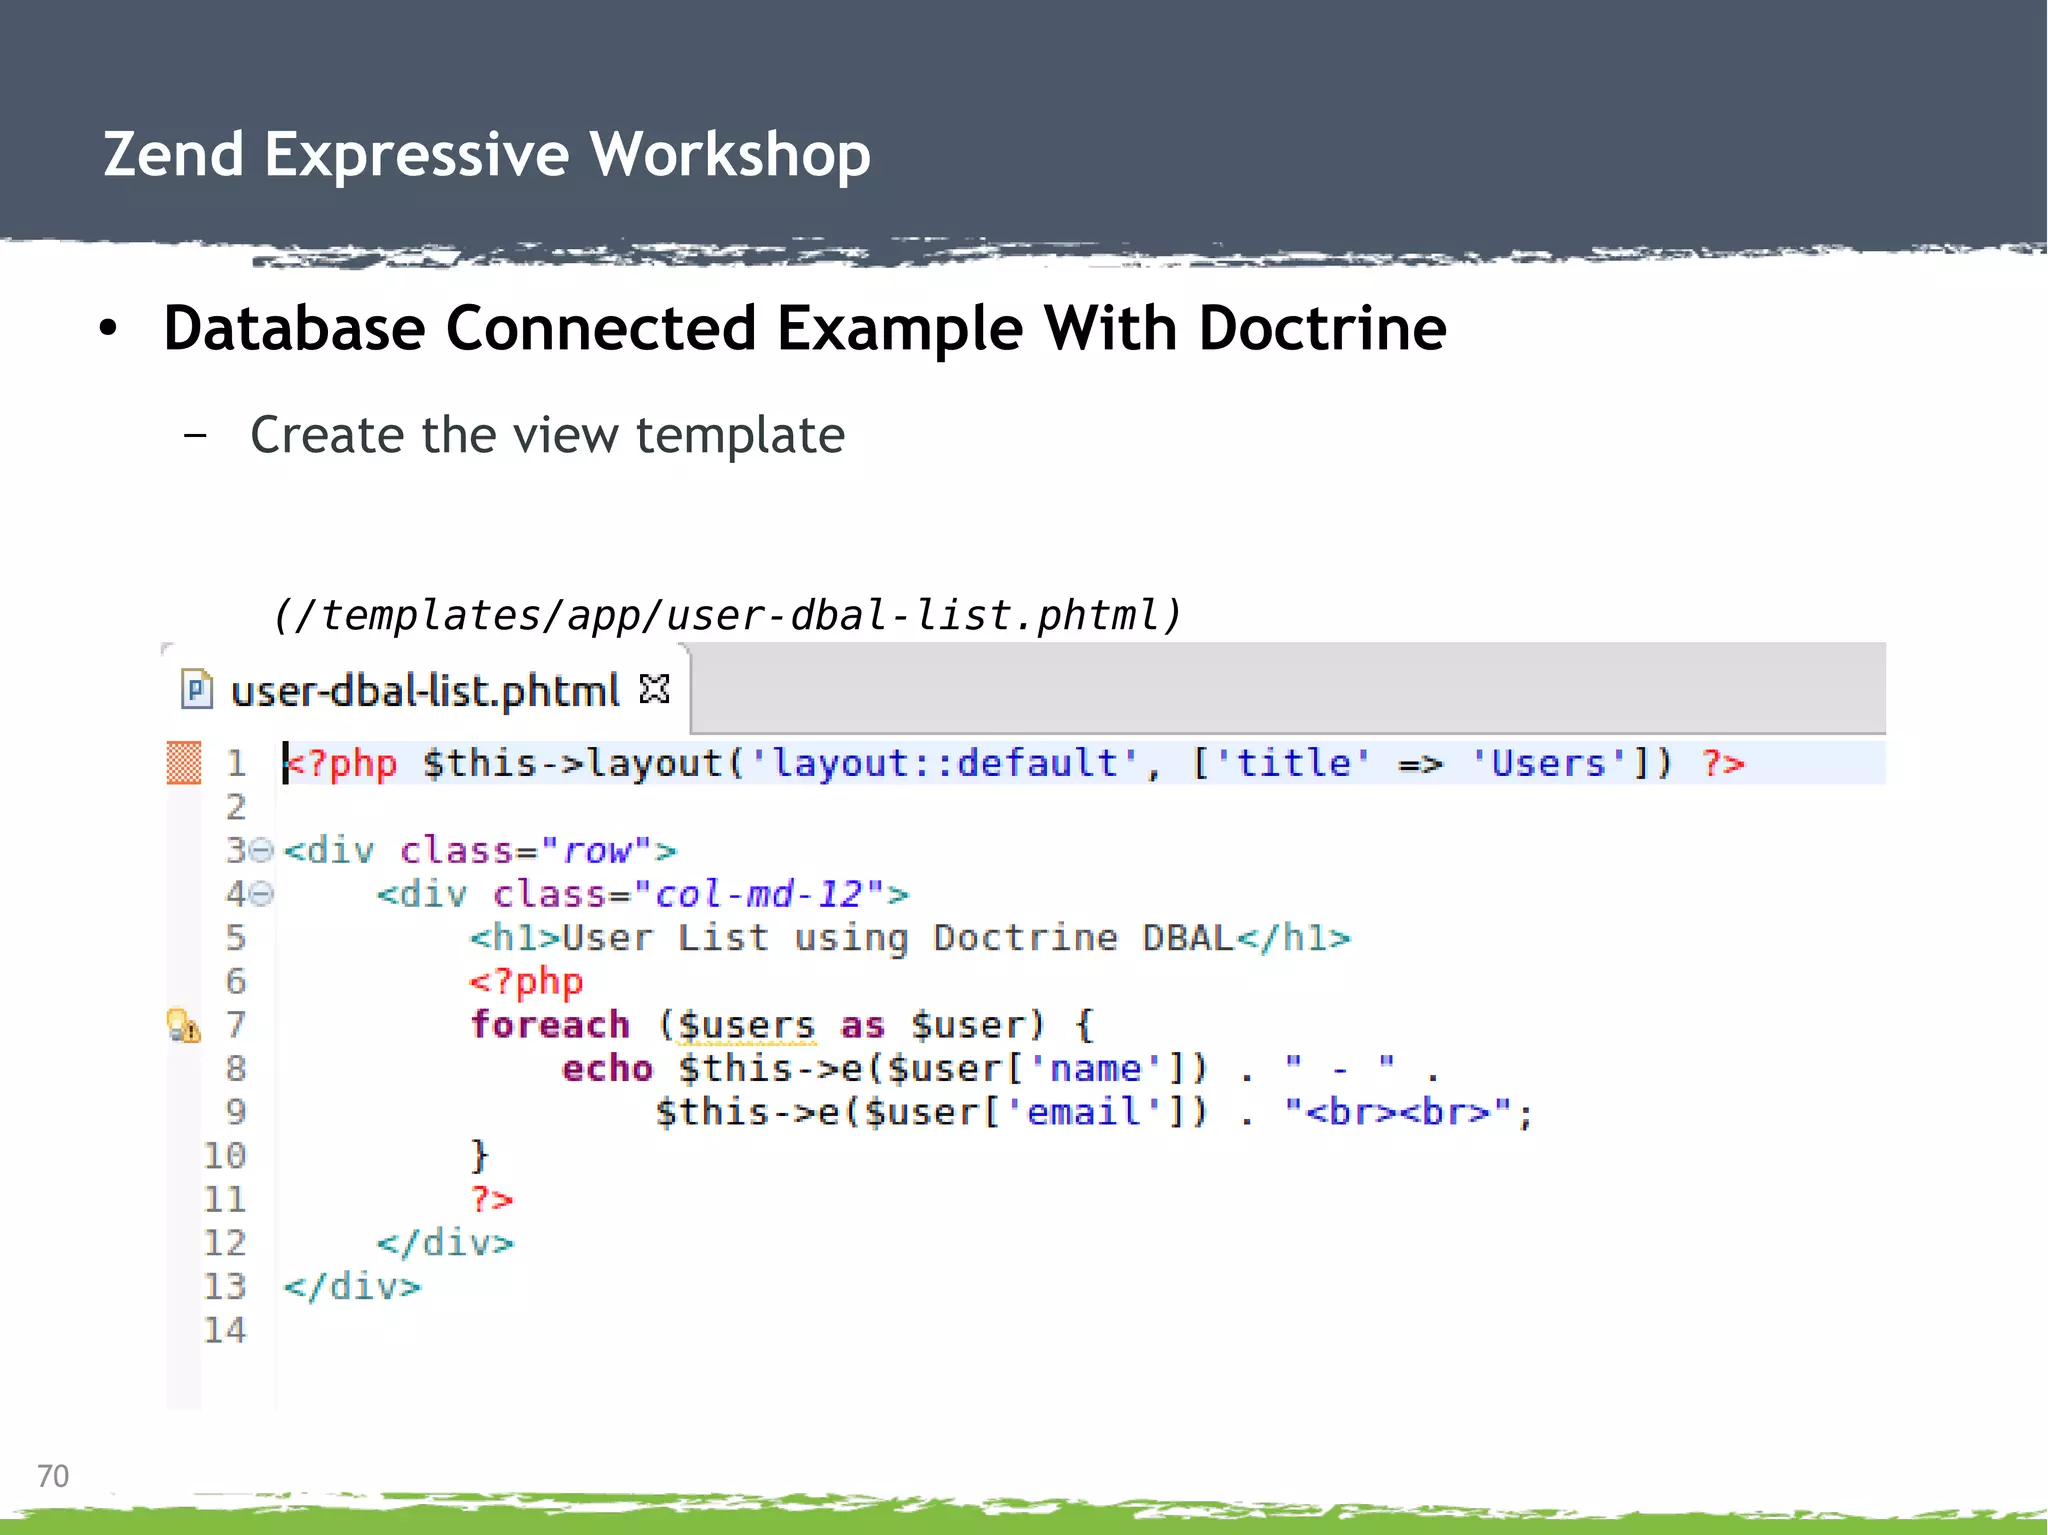Click the red marker on line 1

183,763
